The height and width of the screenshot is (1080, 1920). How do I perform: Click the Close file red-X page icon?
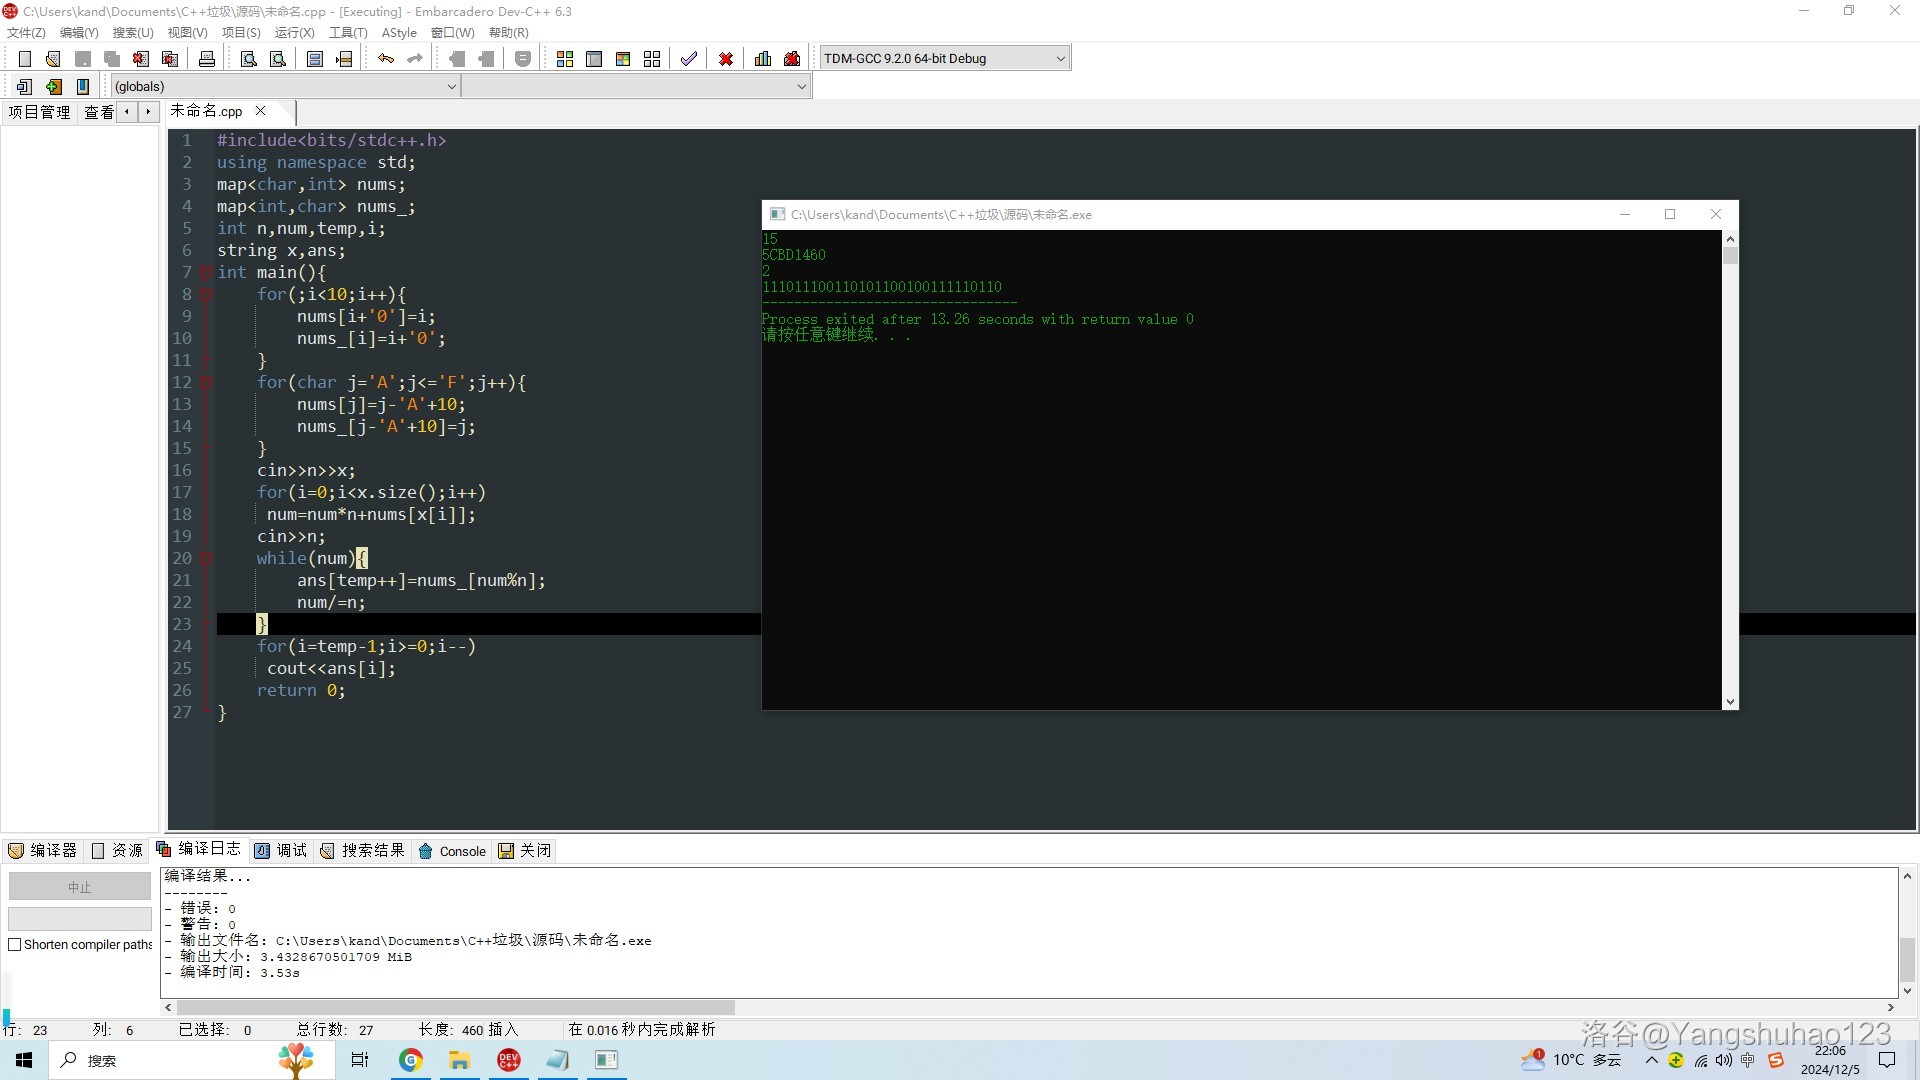click(x=141, y=59)
